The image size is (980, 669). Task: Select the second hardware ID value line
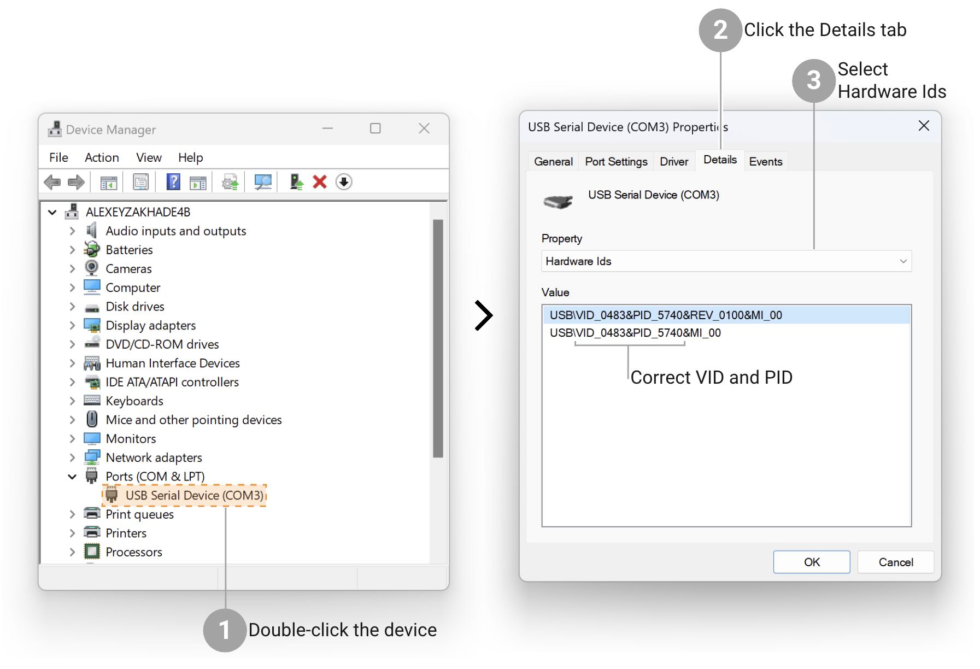tap(635, 333)
